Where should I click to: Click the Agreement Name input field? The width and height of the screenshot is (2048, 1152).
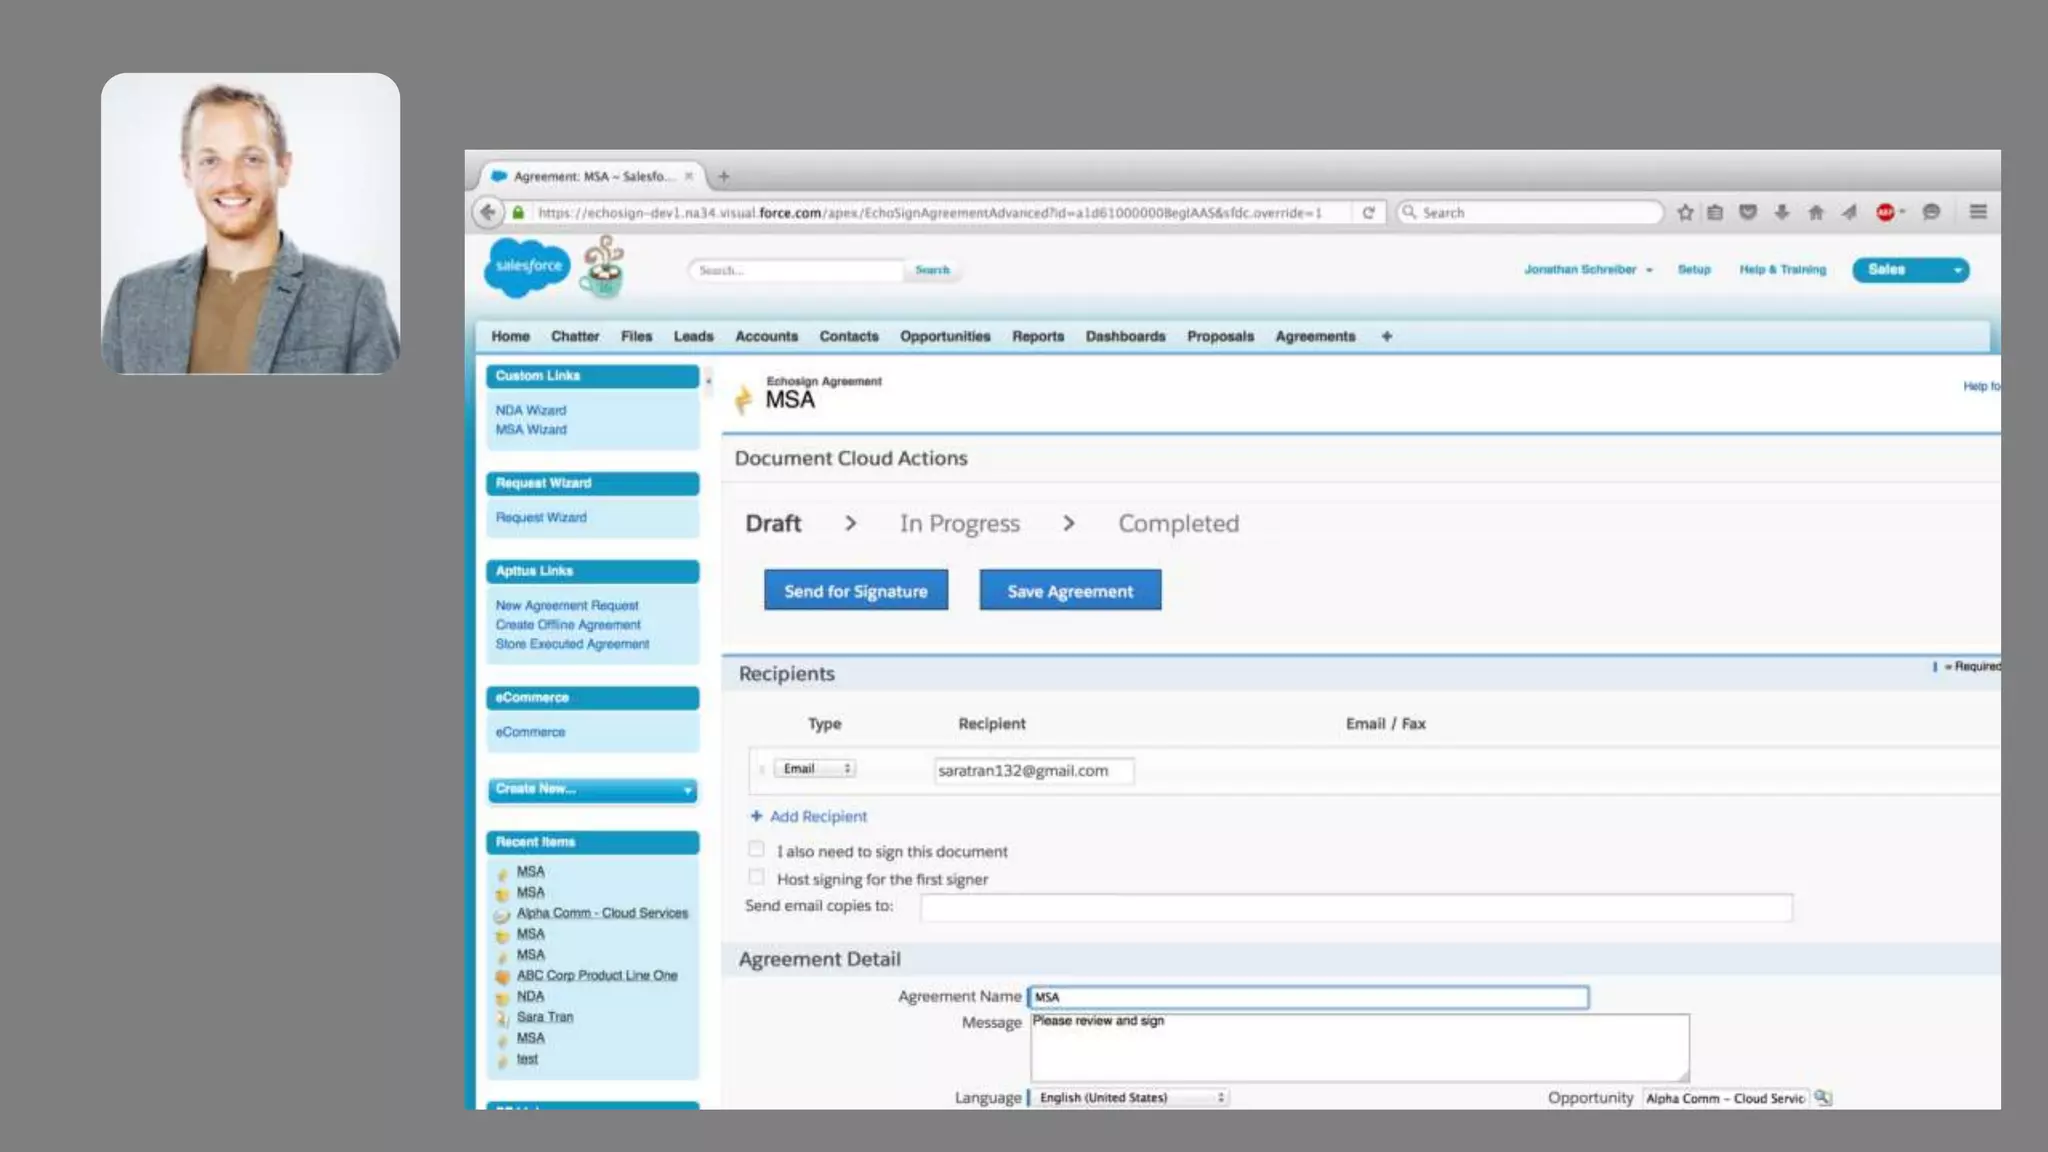1308,997
